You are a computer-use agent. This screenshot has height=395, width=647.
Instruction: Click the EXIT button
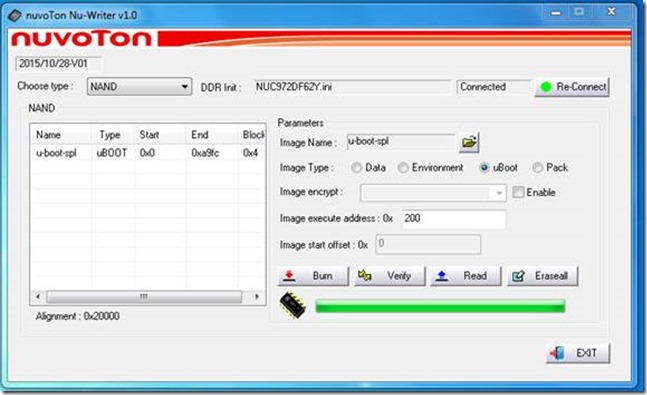pyautogui.click(x=577, y=353)
